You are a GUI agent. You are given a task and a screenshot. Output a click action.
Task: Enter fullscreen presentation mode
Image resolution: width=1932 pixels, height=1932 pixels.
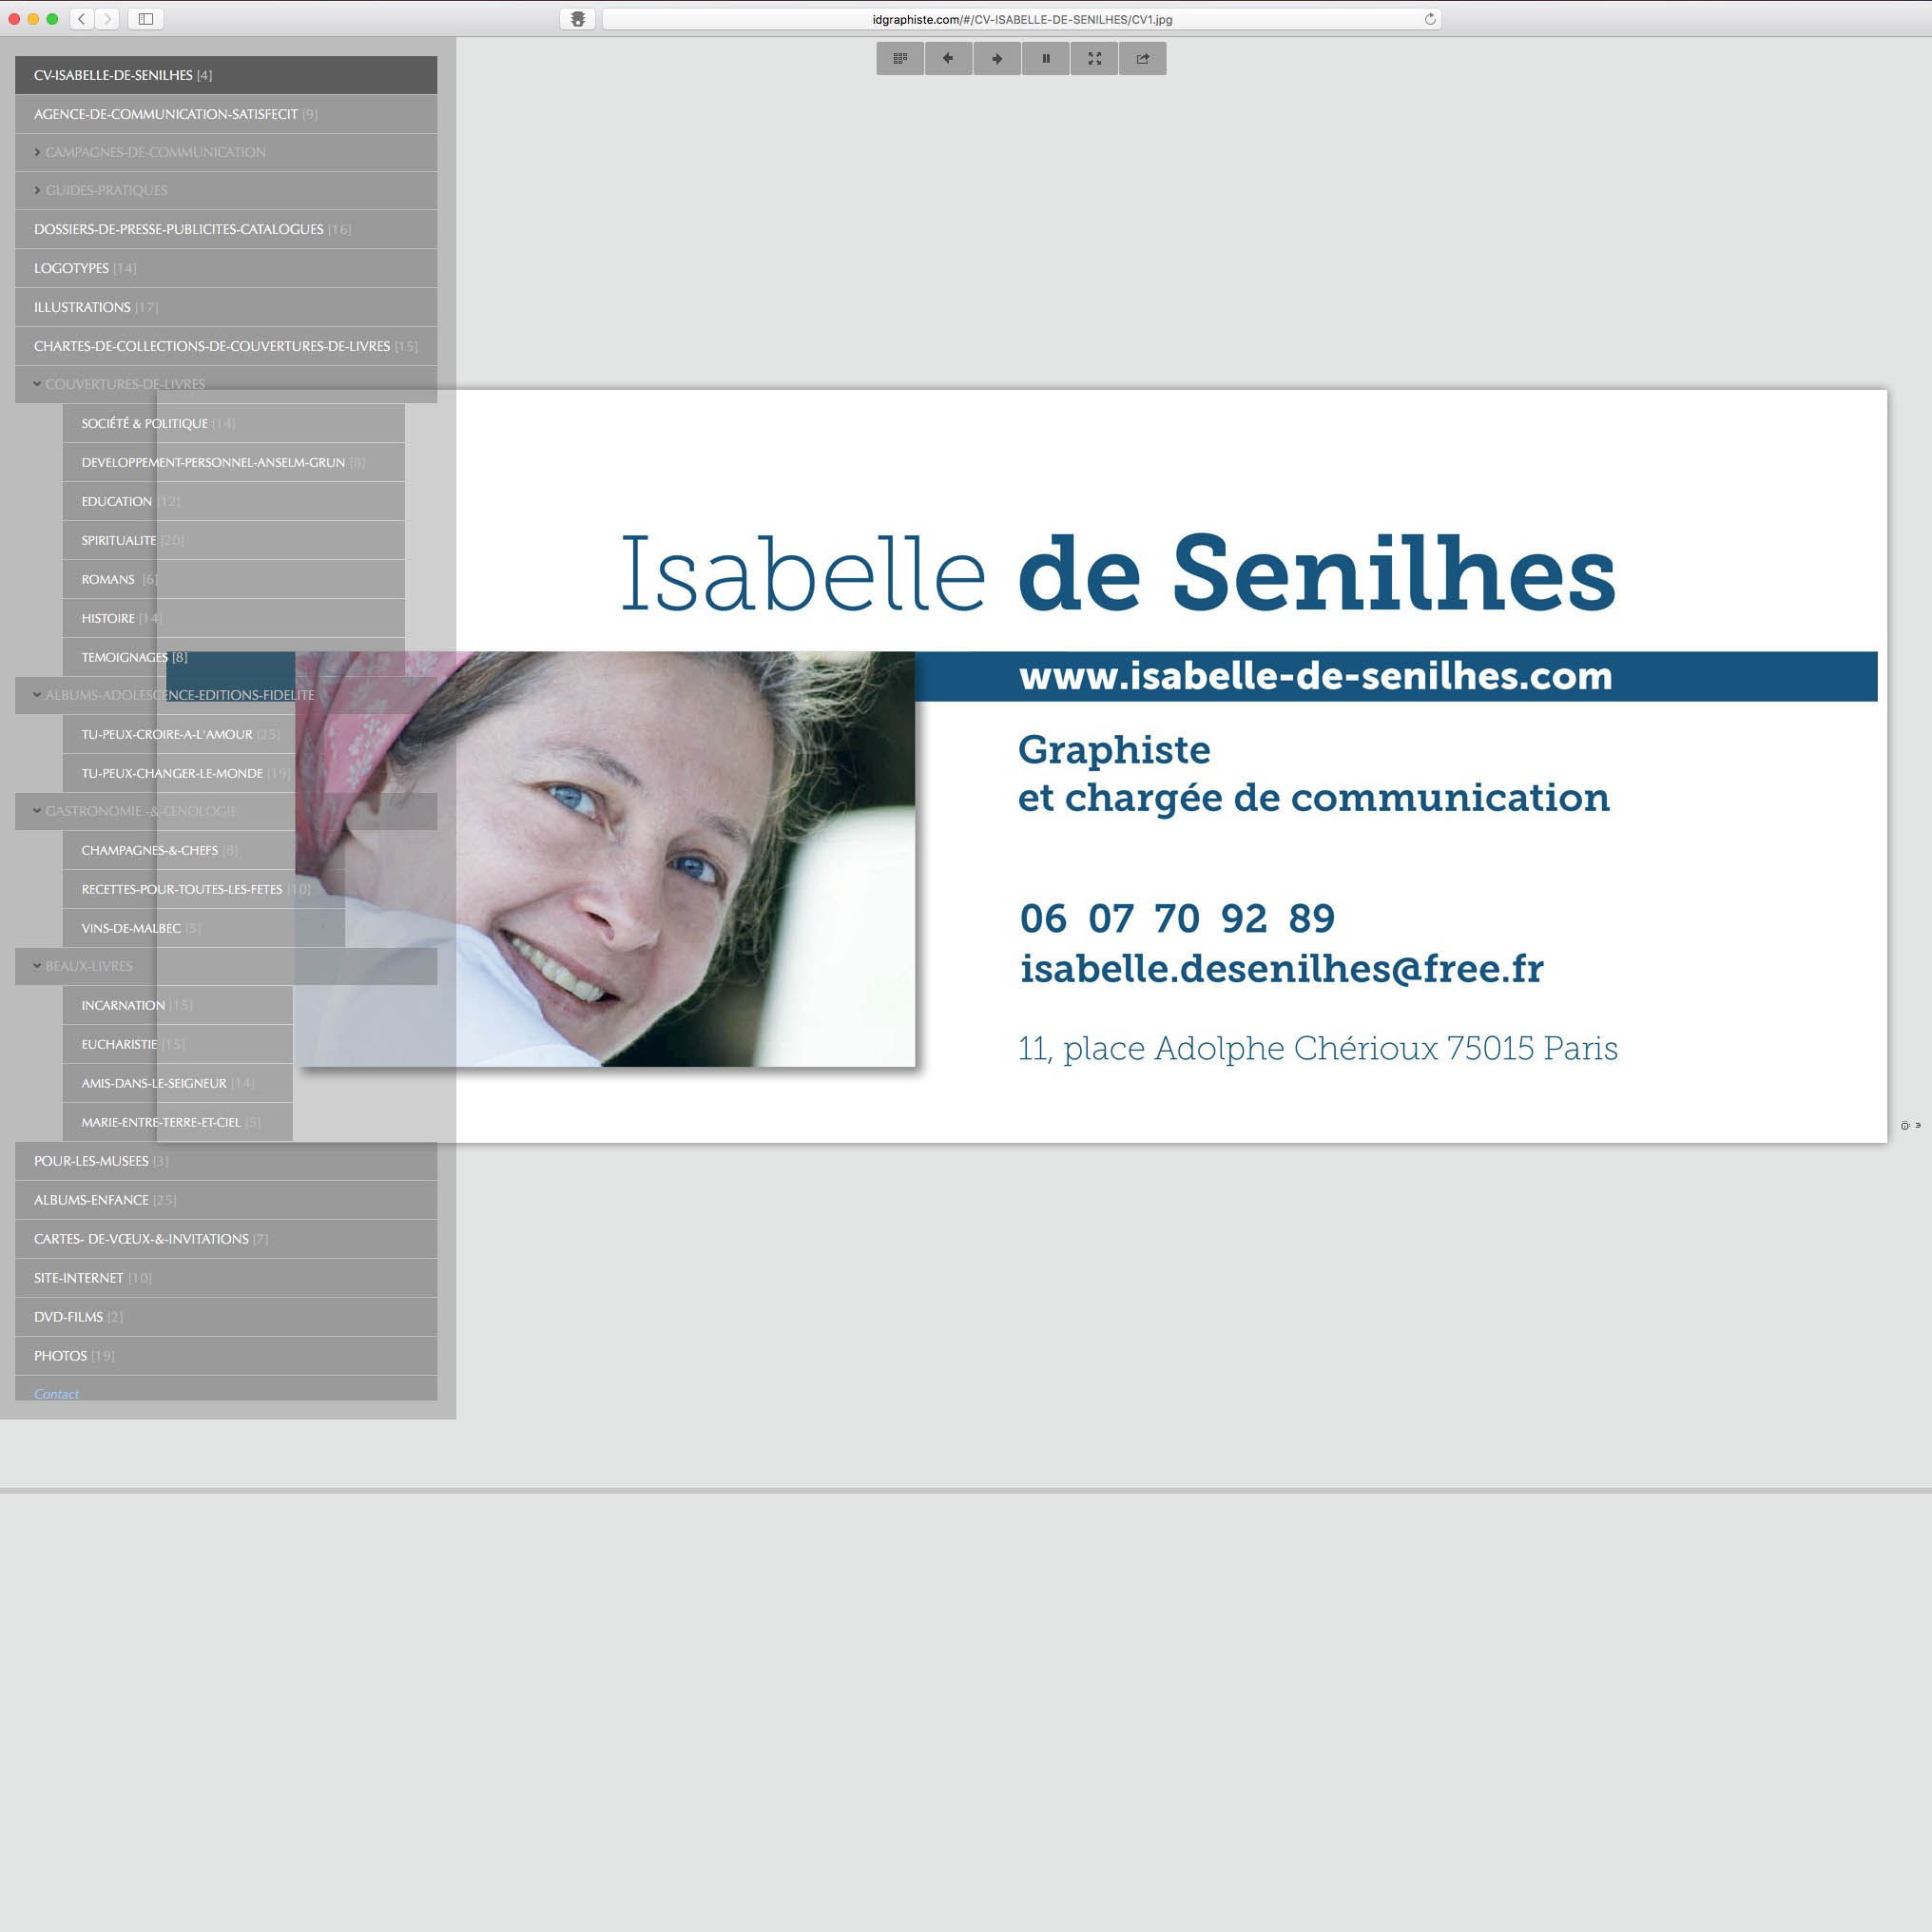point(1094,59)
